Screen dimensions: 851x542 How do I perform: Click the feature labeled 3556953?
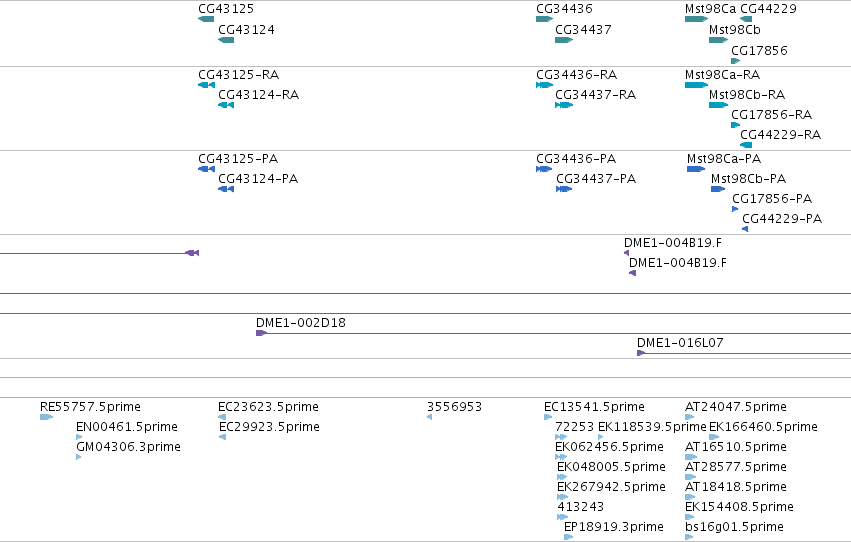click(x=455, y=407)
